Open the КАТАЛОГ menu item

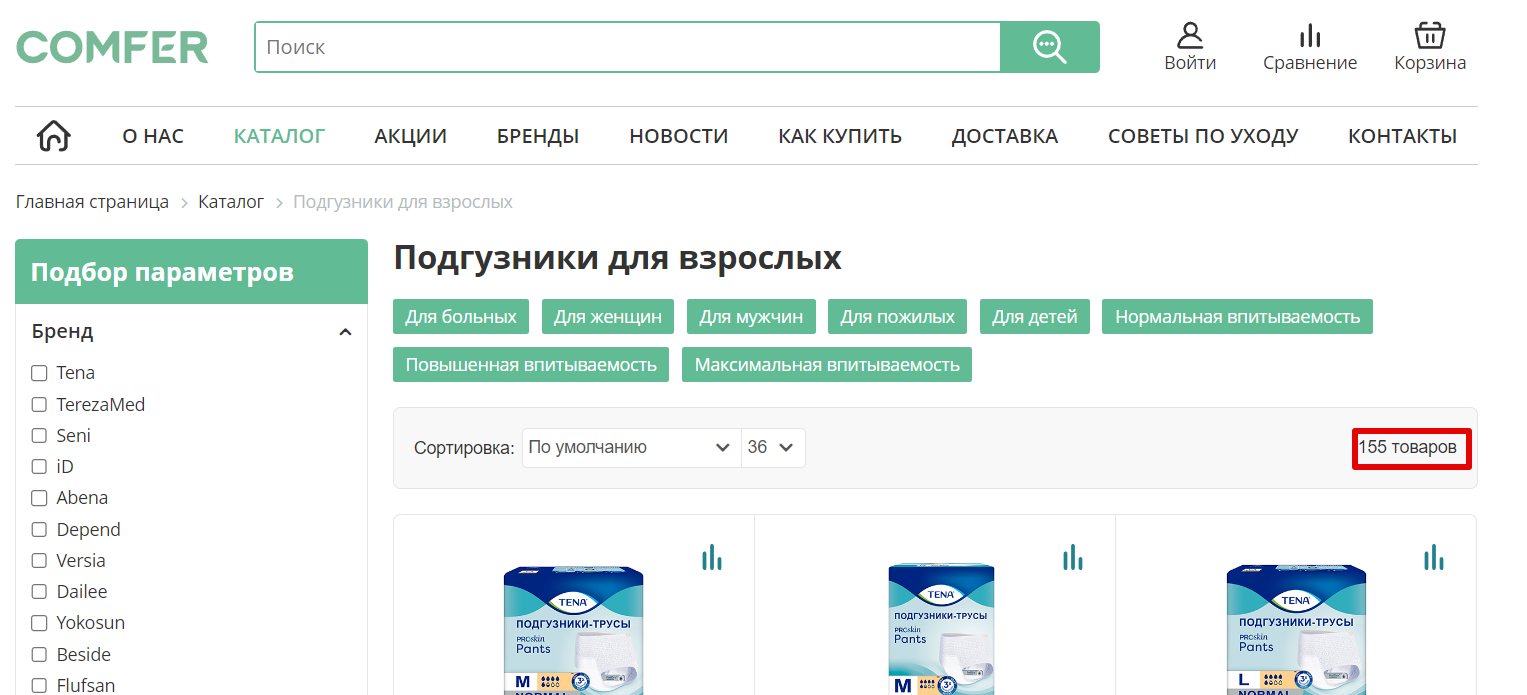pos(280,136)
